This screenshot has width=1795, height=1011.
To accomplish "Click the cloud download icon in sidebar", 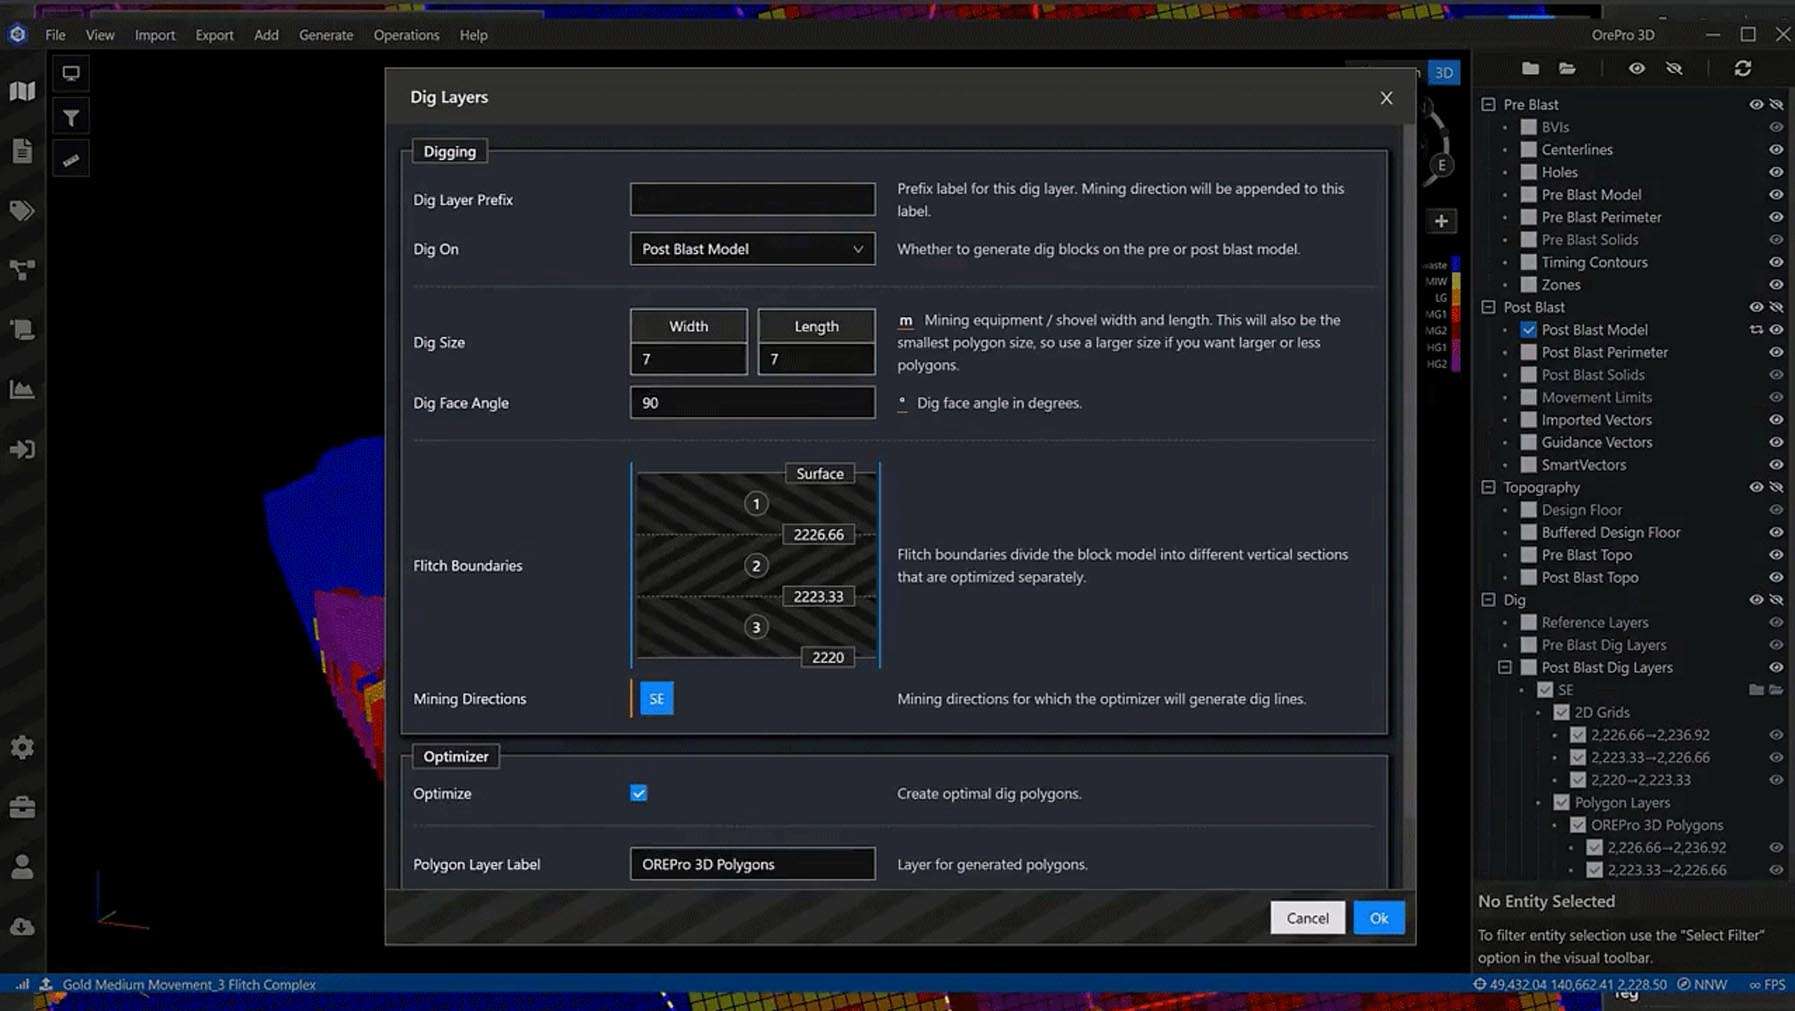I will click(x=22, y=927).
